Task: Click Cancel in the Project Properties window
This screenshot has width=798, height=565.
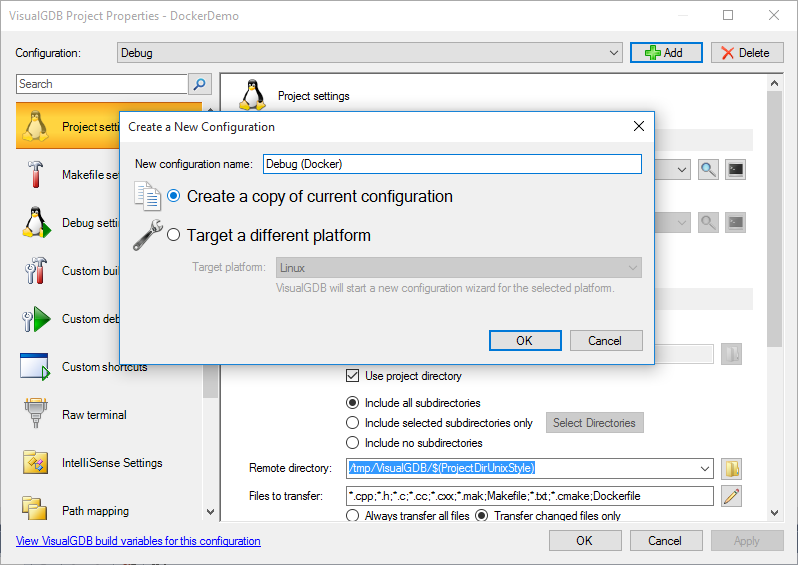Action: point(666,541)
